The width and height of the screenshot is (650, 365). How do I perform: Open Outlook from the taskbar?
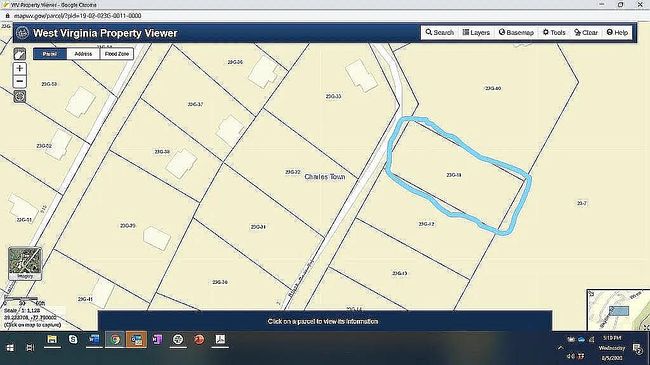tap(136, 340)
